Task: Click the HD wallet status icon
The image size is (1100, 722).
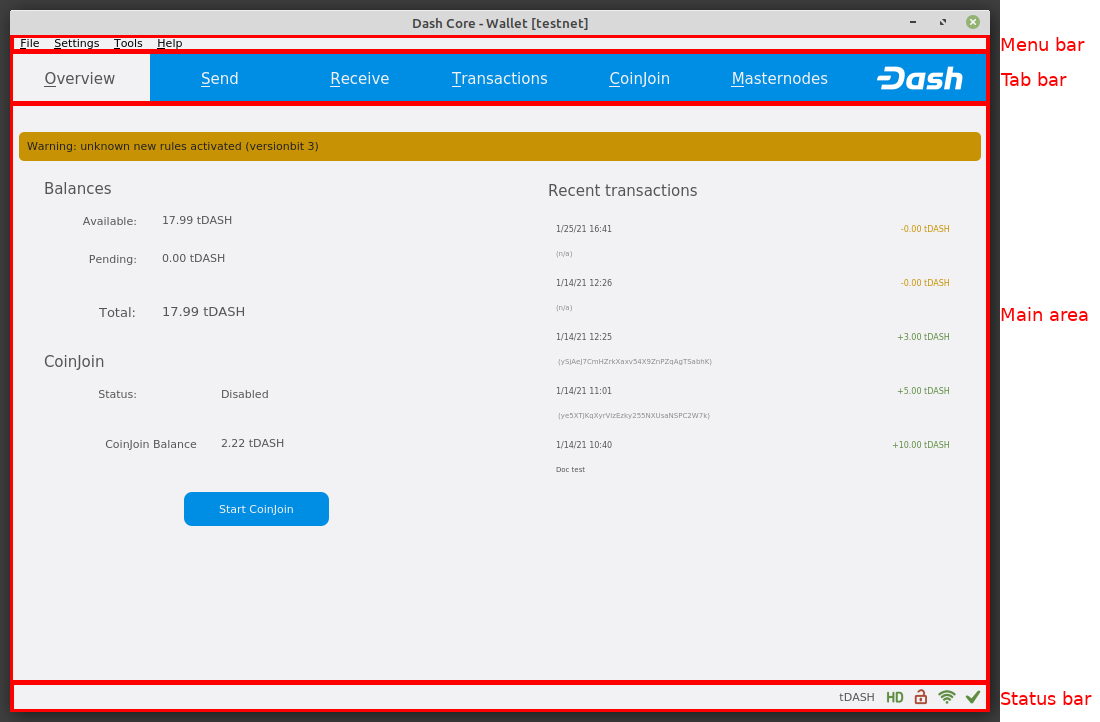Action: click(x=894, y=697)
